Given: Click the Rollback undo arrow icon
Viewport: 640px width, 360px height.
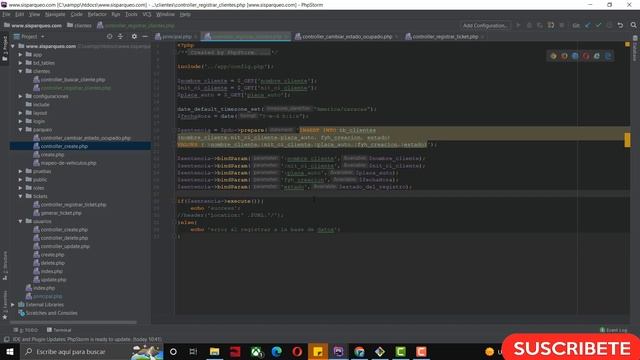Looking at the screenshot, I should point(620,25).
